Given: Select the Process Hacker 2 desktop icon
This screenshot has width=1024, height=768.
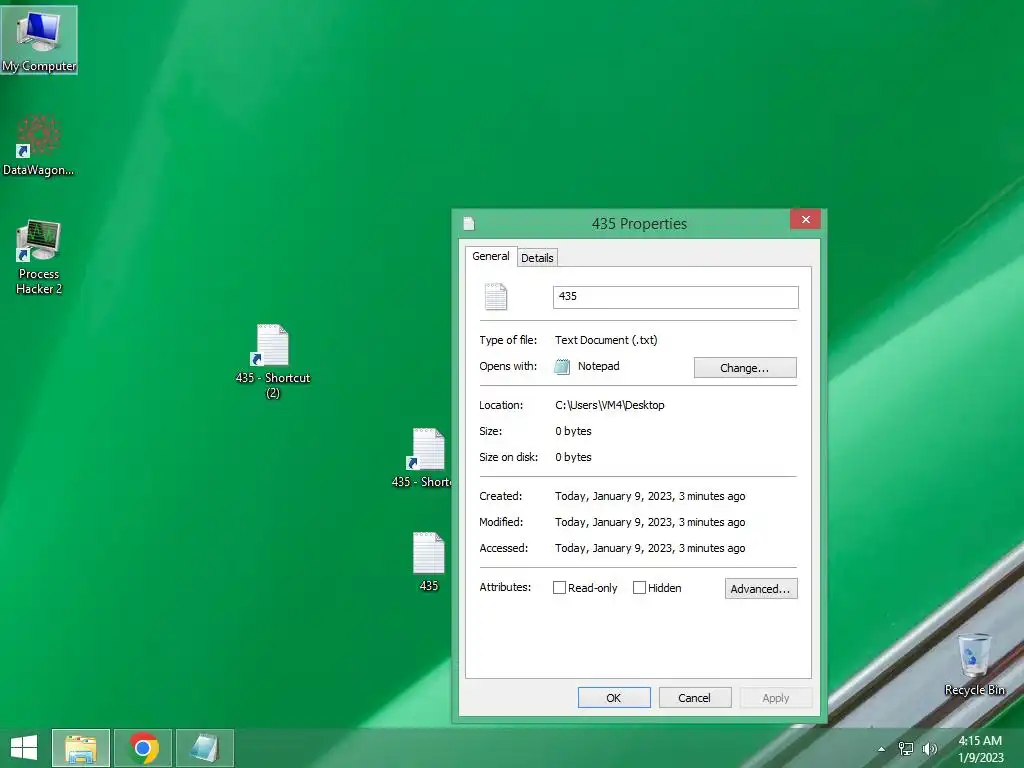Looking at the screenshot, I should (39, 257).
